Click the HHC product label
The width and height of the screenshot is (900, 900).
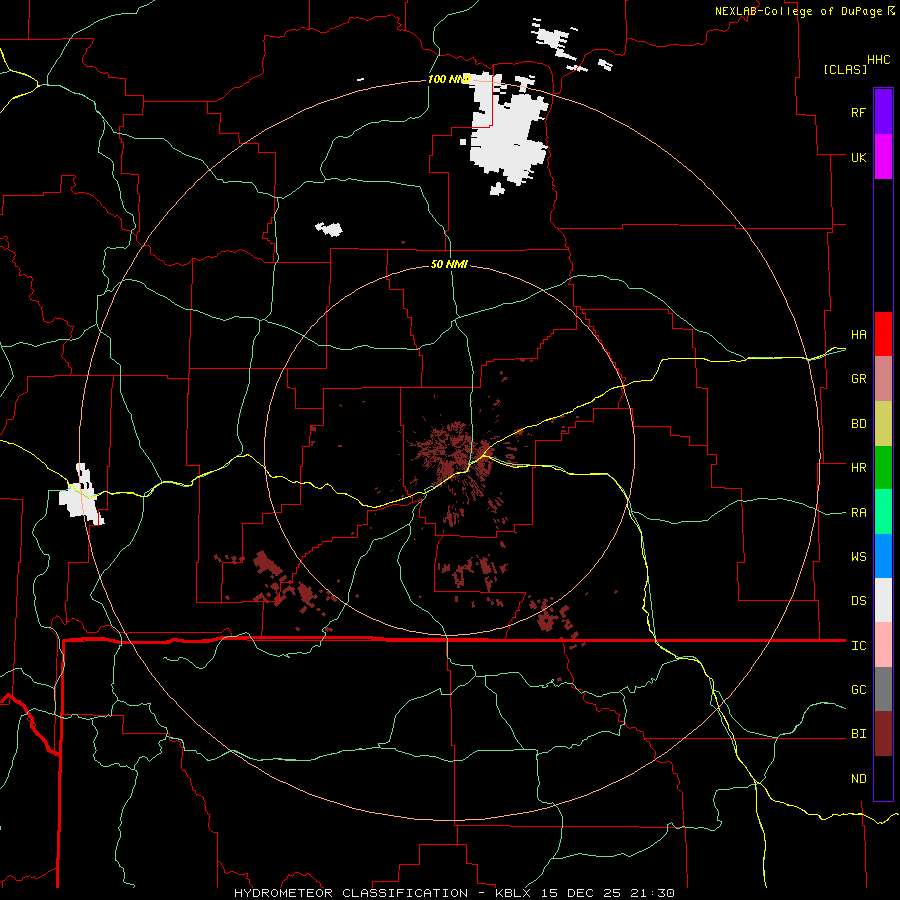click(878, 60)
